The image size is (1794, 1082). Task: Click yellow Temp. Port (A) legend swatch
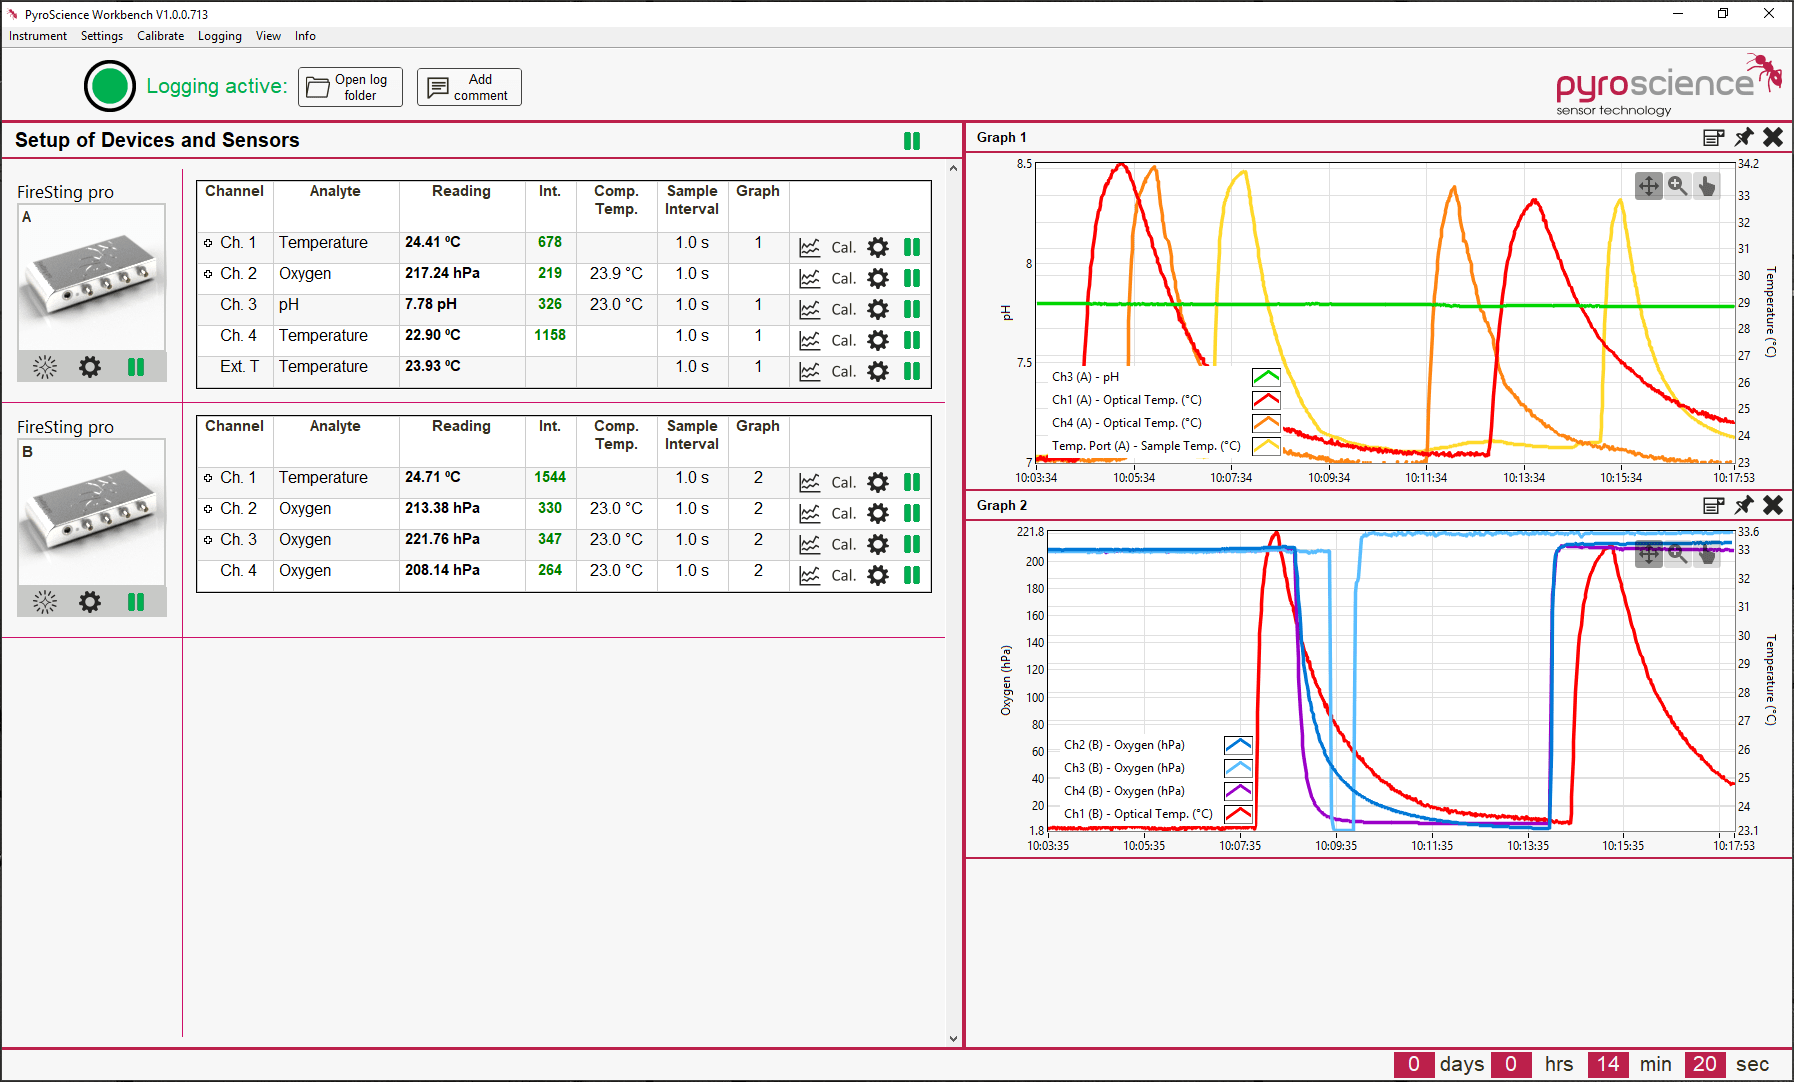coord(1266,446)
